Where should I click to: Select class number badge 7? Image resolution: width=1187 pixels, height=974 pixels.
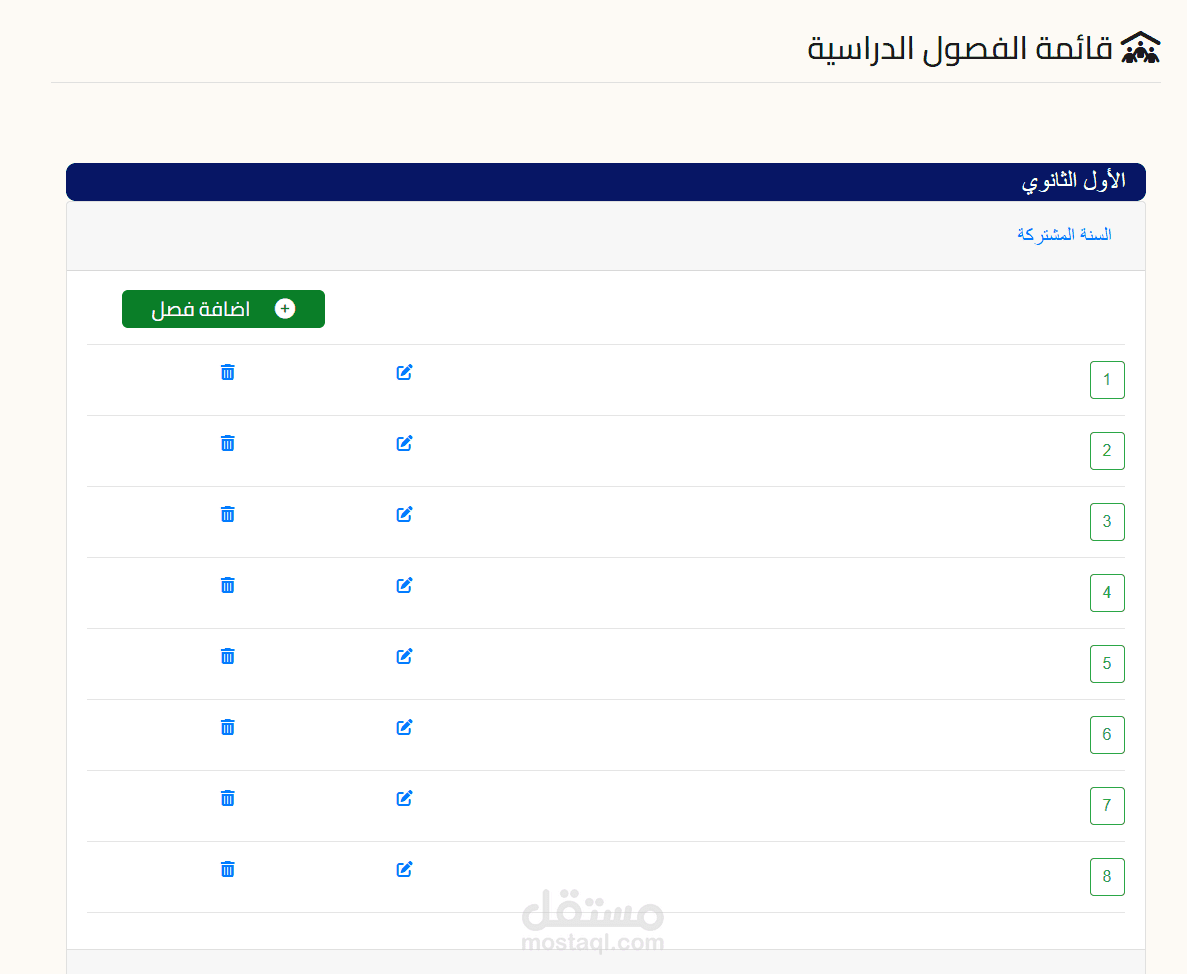click(x=1107, y=806)
